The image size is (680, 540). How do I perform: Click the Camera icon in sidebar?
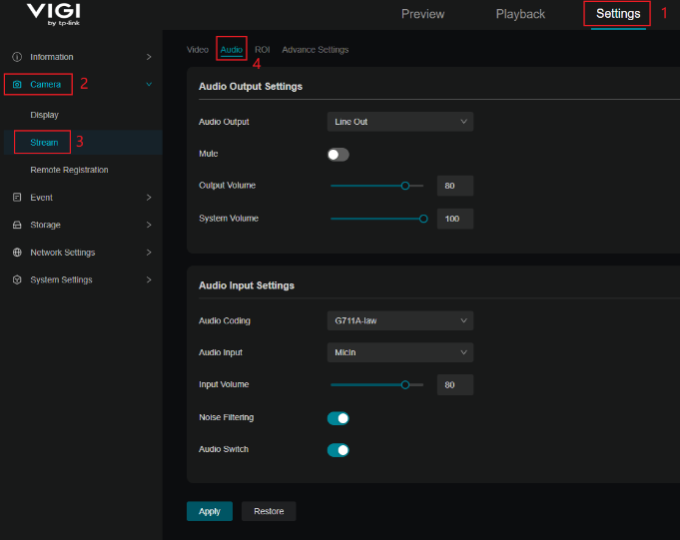pos(17,85)
